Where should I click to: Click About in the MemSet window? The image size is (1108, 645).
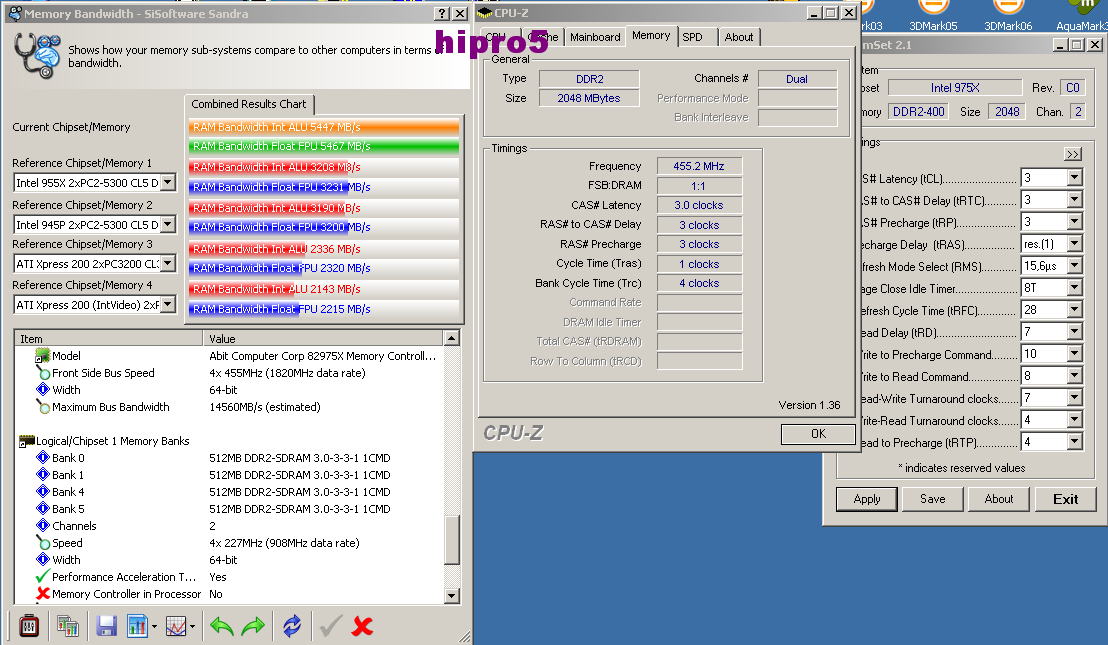(998, 499)
